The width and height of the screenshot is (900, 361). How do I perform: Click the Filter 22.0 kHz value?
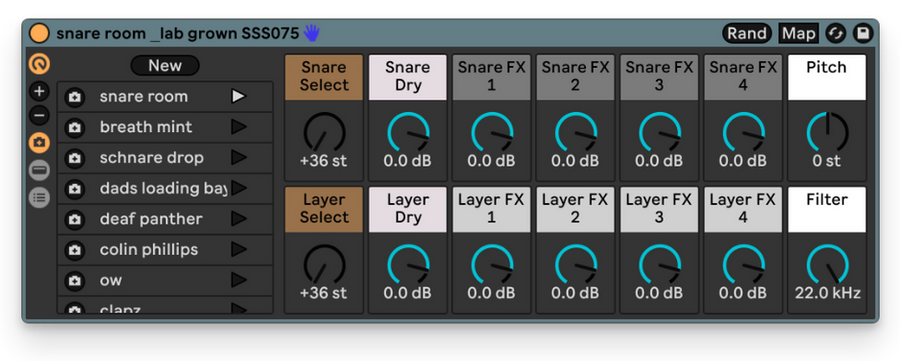click(827, 293)
